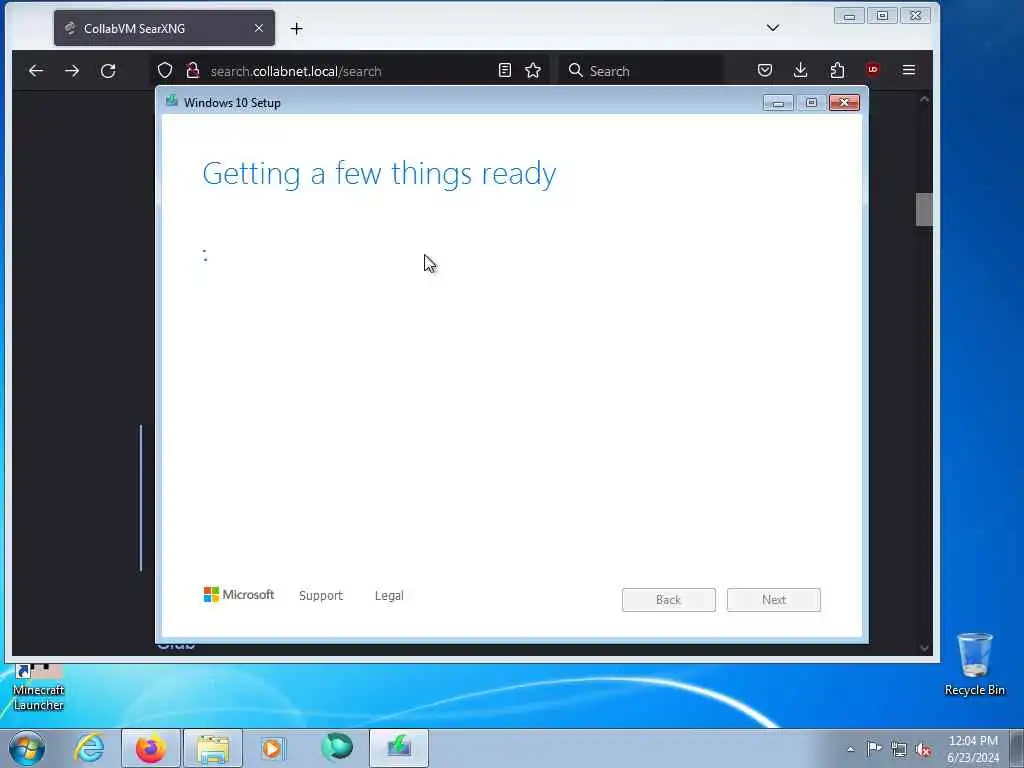Open the clock showing 12:04 PM
The width and height of the screenshot is (1024, 768).
click(973, 749)
